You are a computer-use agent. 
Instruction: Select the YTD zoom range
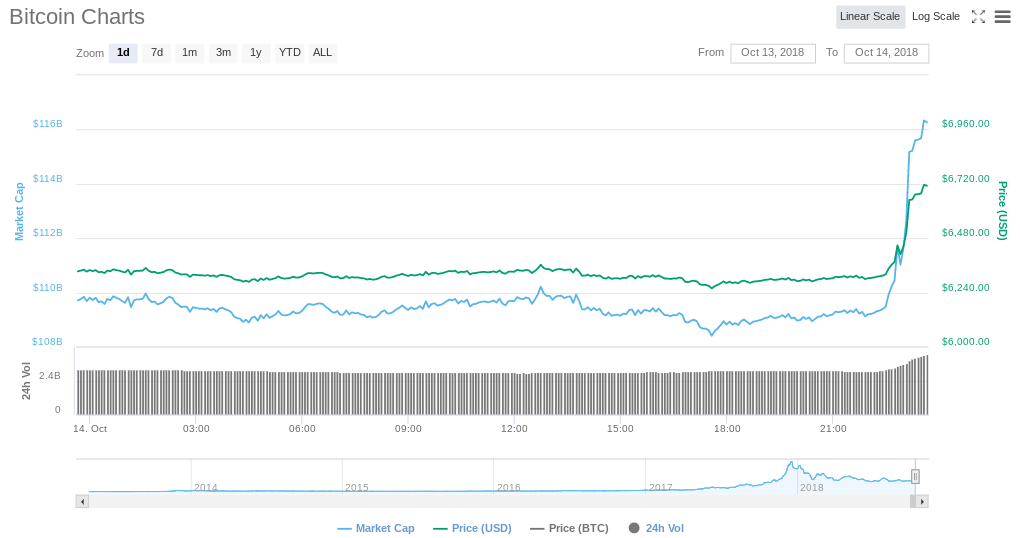[289, 53]
